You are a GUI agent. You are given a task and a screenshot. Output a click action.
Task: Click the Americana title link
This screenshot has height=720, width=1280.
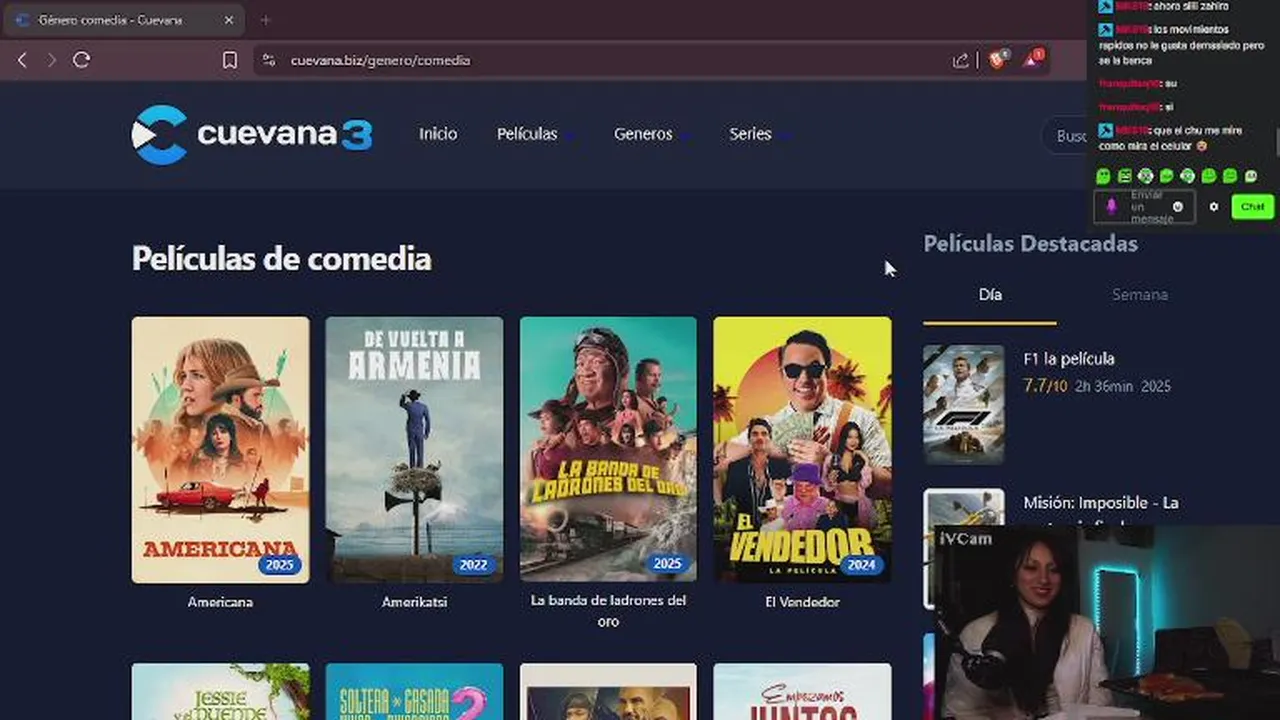click(x=220, y=602)
